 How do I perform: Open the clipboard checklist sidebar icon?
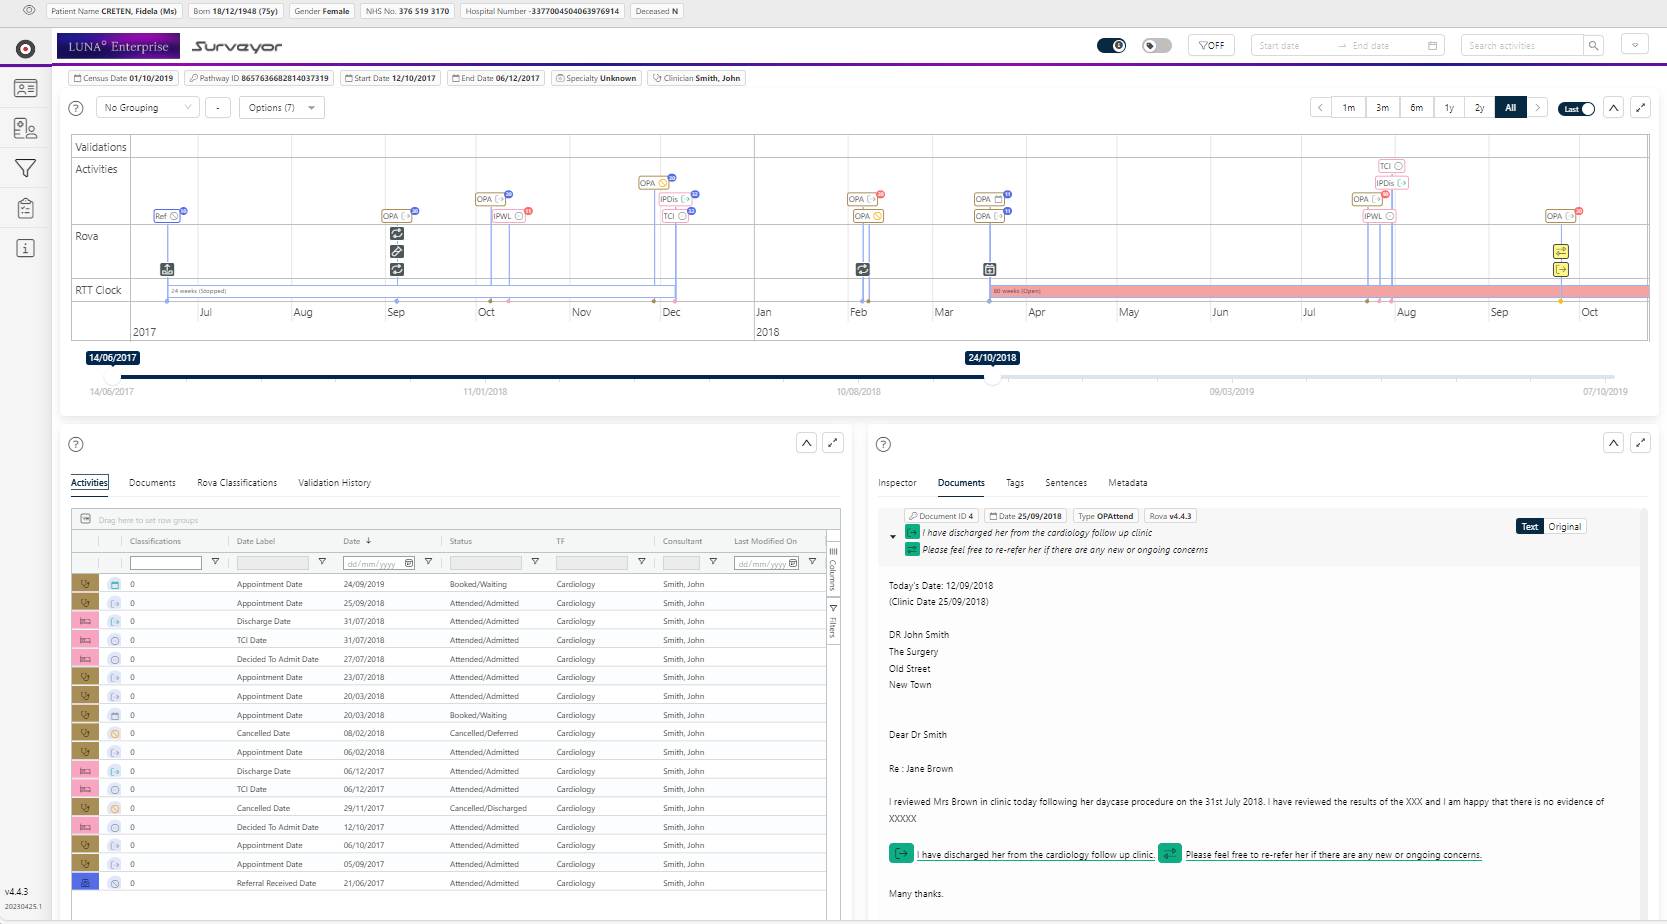(x=26, y=208)
